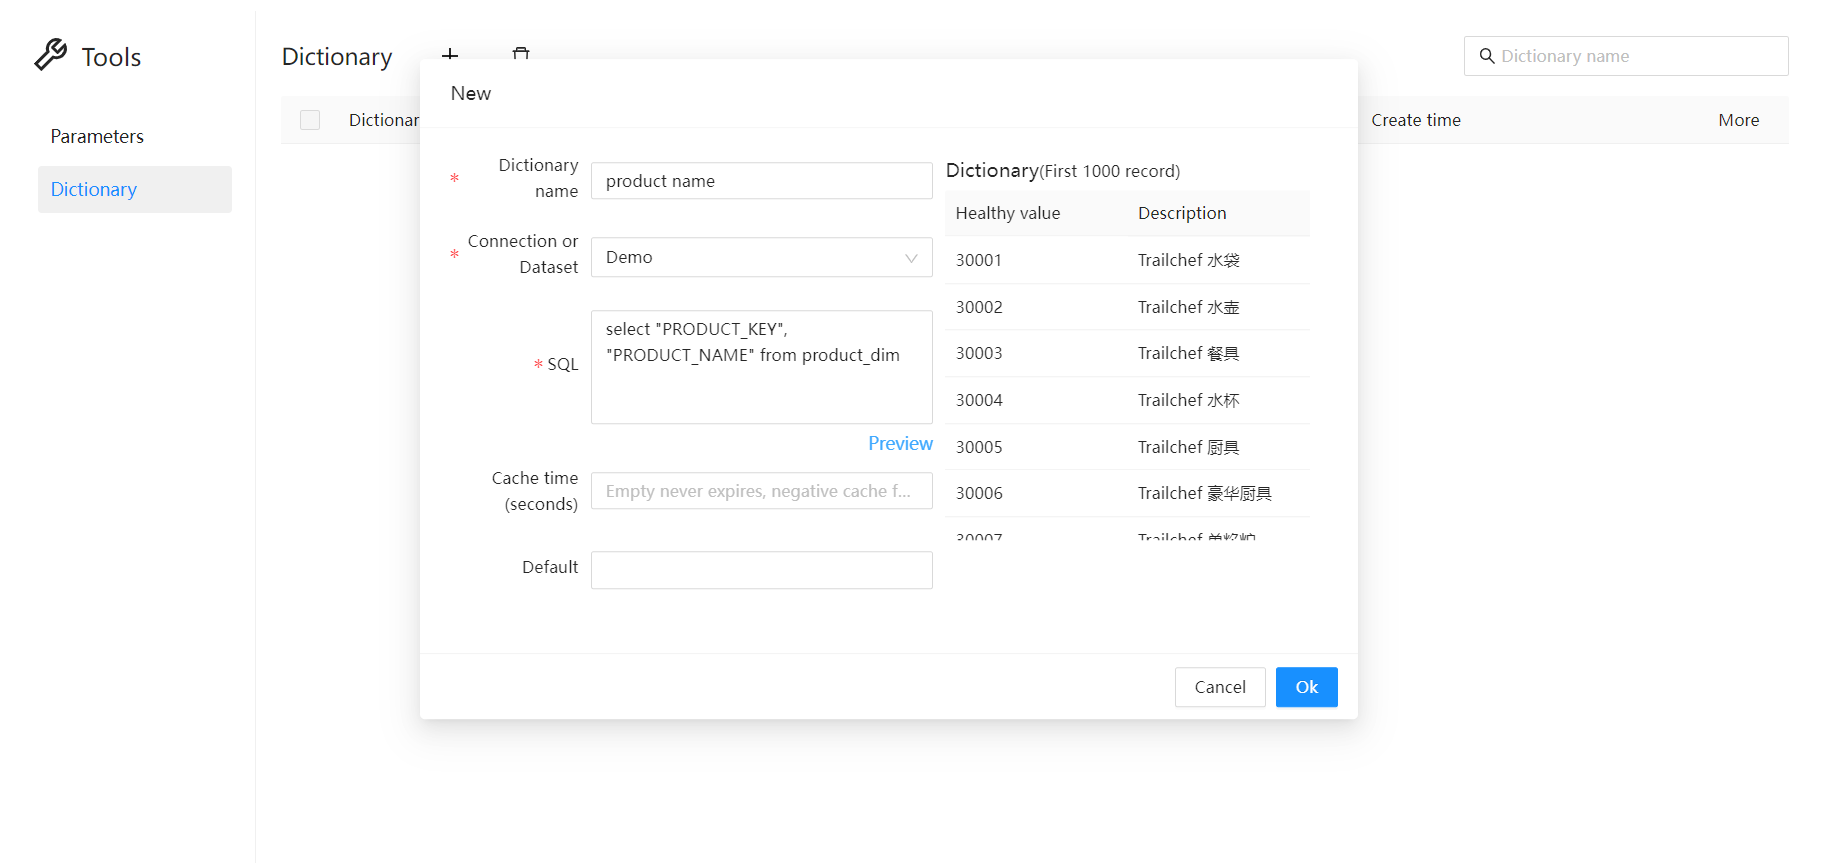This screenshot has height=865, width=1839.
Task: Click the Default input field
Action: click(761, 570)
